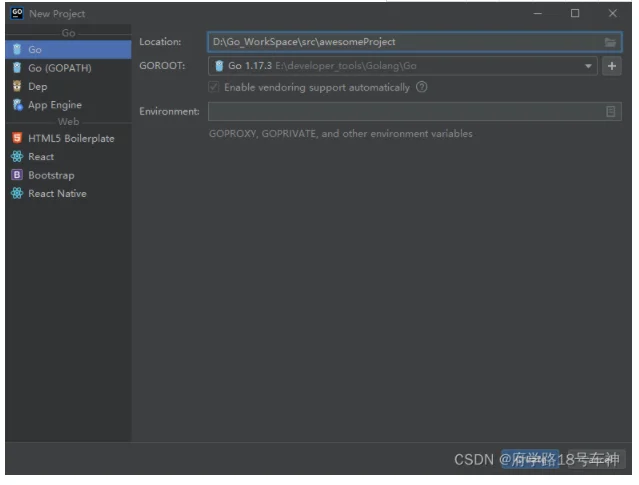Screen dimensions: 639x485
Task: Click the GOPROXY, GOPRIVATE hint text
Action: coord(341,134)
